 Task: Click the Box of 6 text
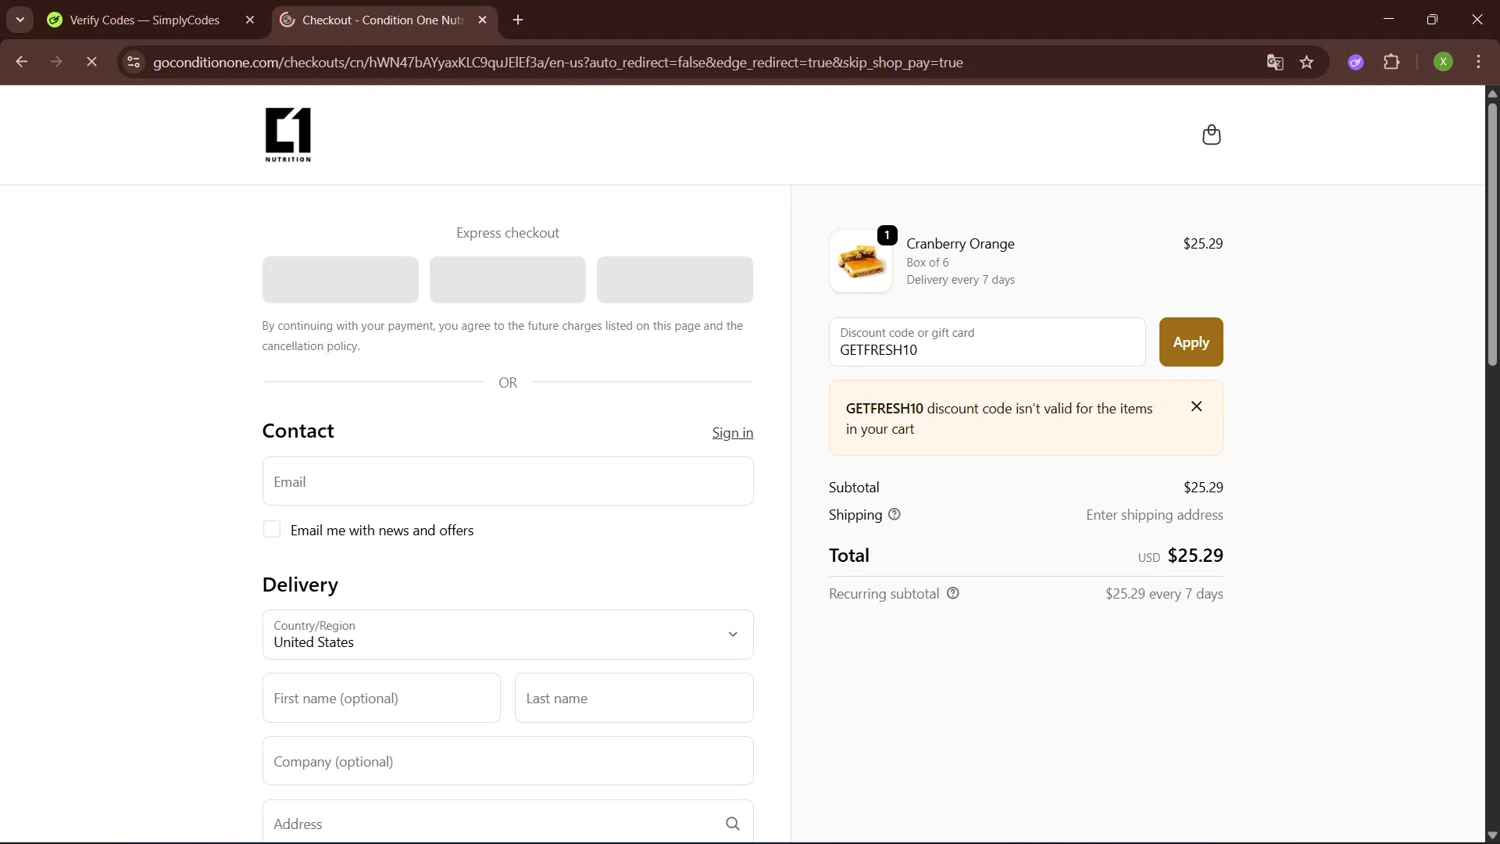pyautogui.click(x=927, y=263)
